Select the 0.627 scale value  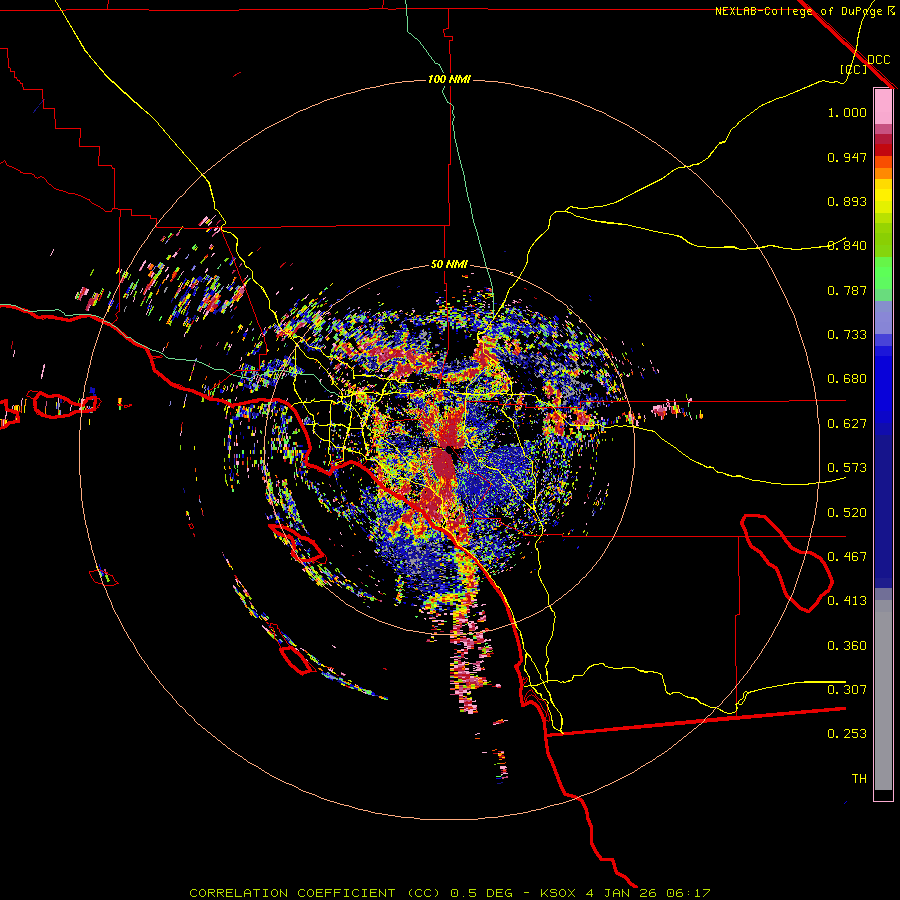[x=847, y=424]
